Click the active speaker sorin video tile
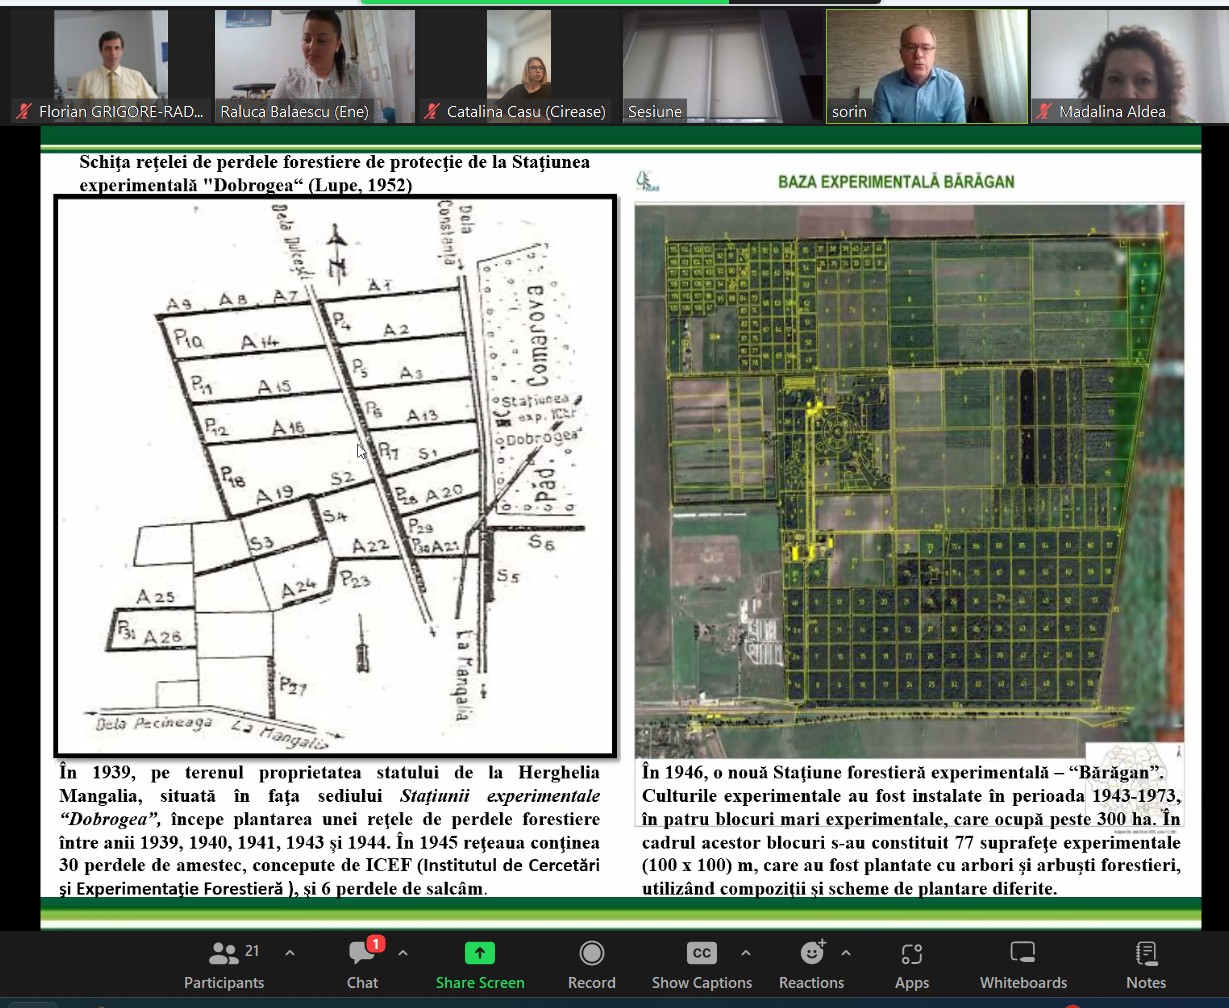 [926, 60]
